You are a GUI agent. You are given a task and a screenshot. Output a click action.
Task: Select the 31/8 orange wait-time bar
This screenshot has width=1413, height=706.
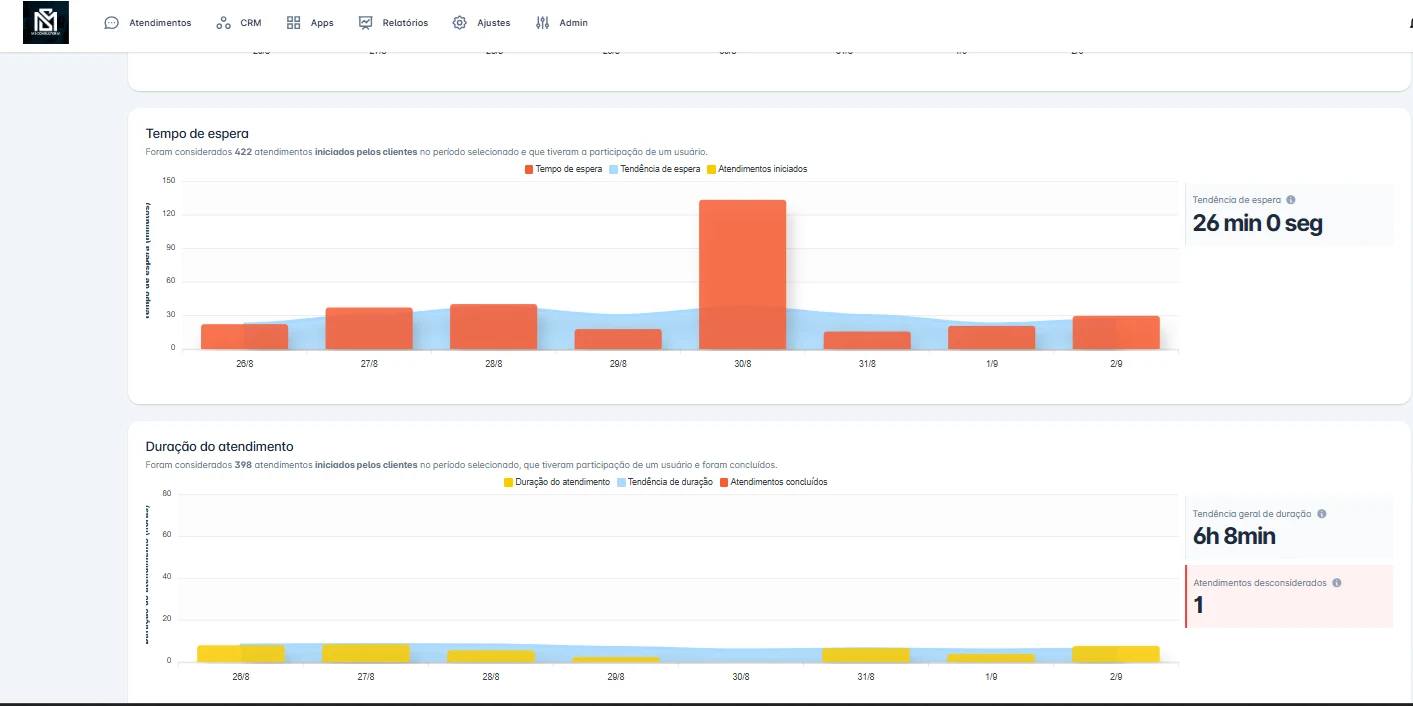tap(867, 340)
